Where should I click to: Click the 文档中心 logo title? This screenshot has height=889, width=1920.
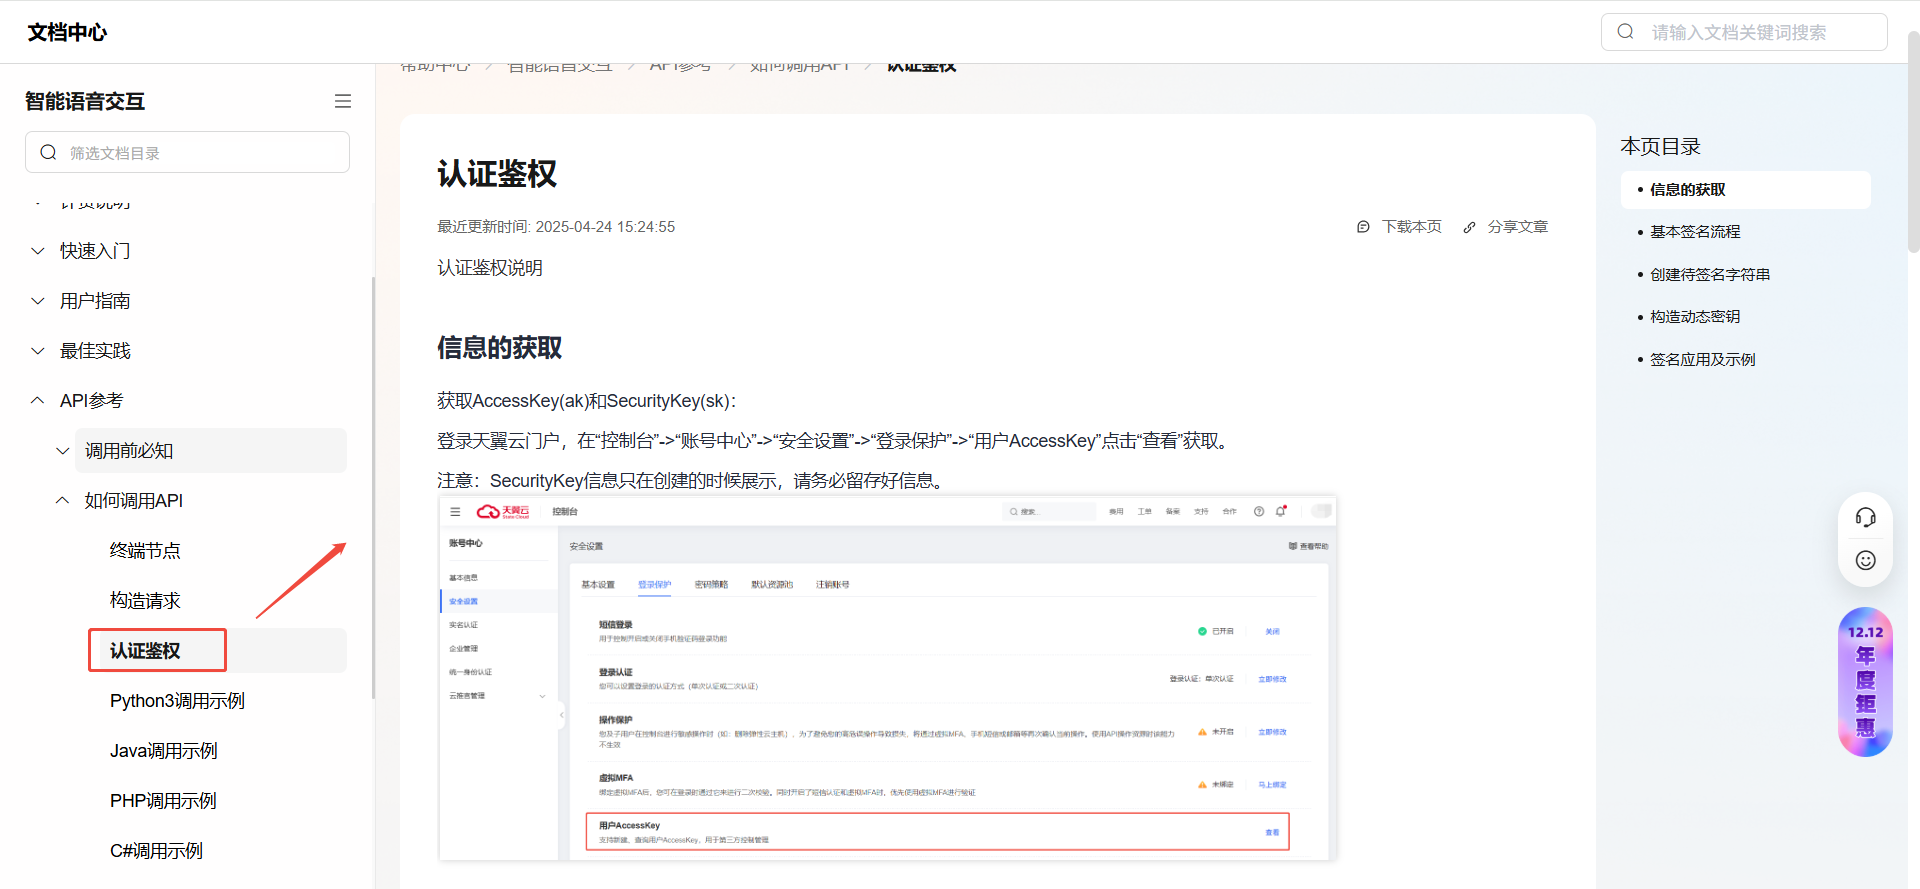[67, 32]
